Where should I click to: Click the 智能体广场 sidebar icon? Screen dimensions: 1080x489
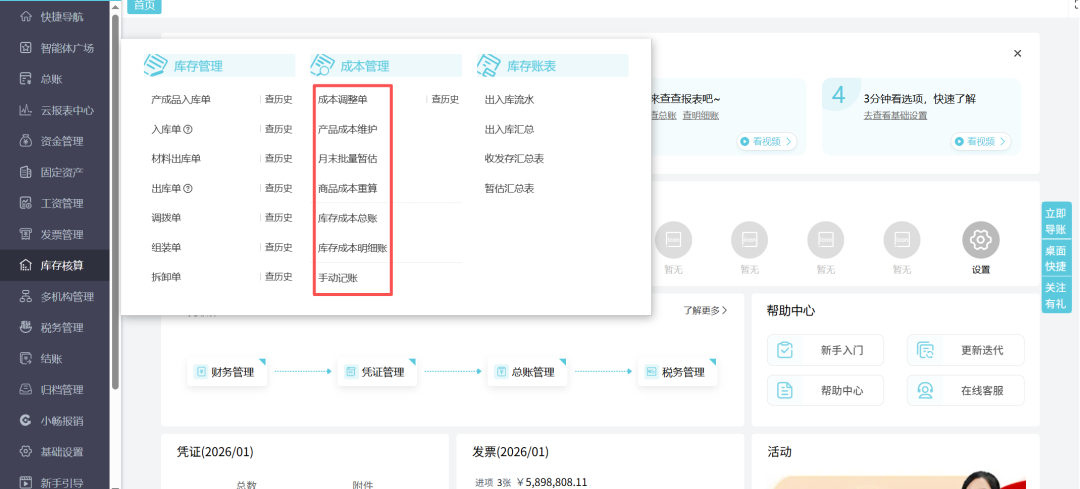(x=25, y=48)
